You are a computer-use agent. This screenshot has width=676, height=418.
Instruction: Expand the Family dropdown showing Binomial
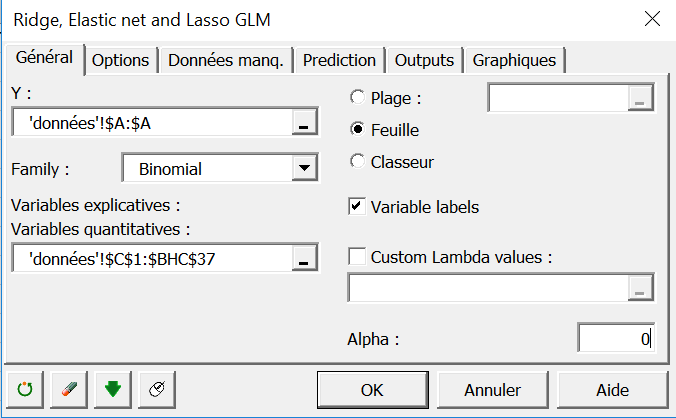pyautogui.click(x=303, y=169)
